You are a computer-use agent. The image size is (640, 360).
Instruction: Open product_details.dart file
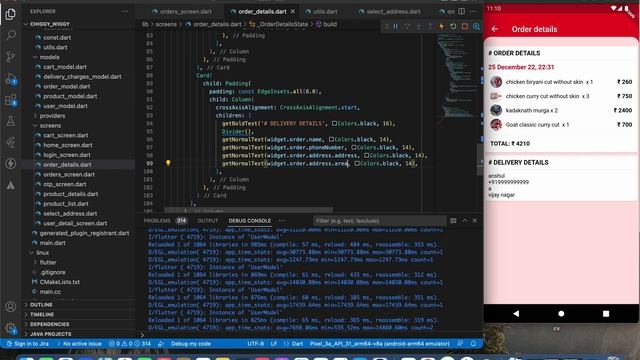click(x=71, y=194)
